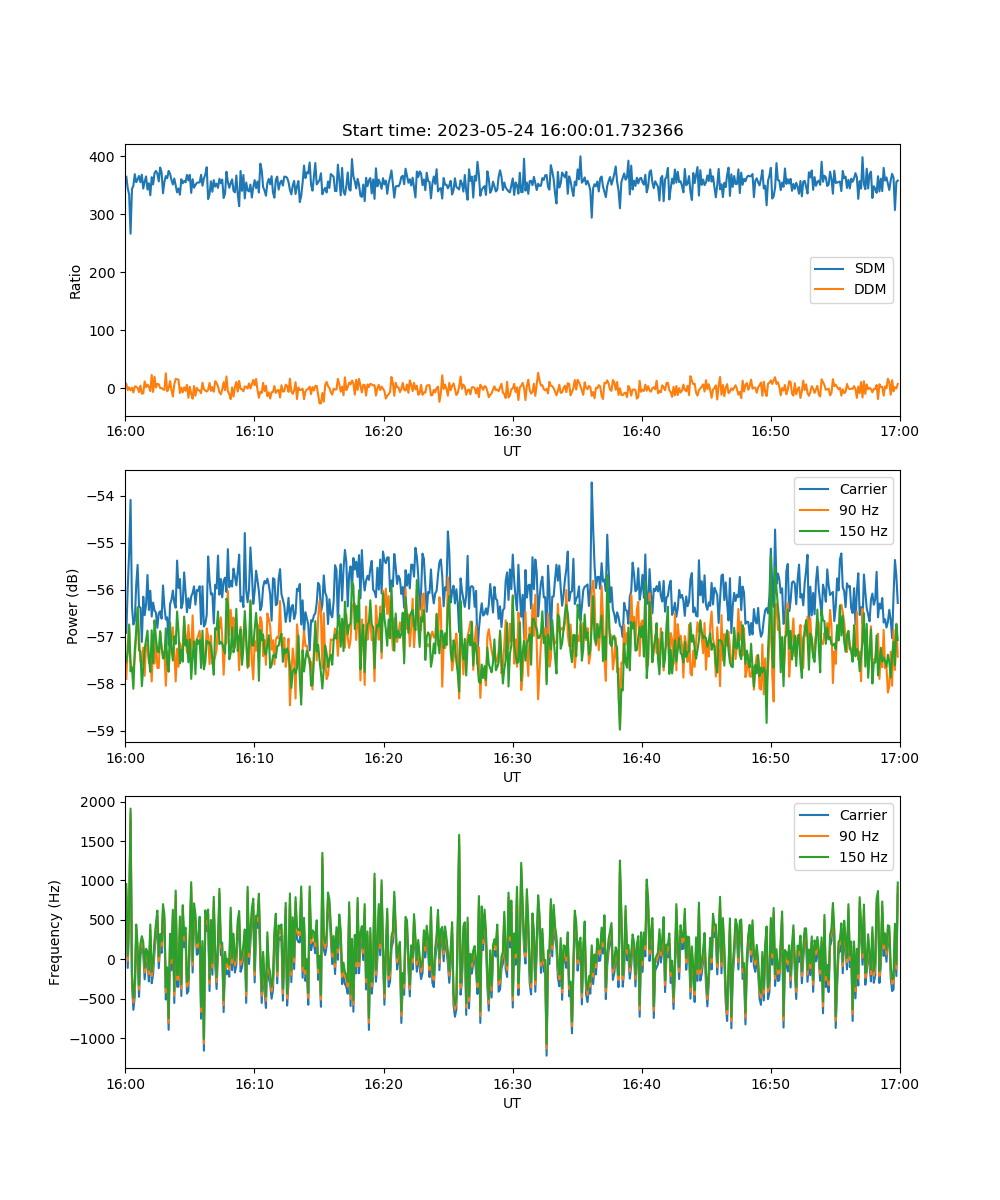Click the −56 tick on Power axis
The width and height of the screenshot is (1000, 1200).
point(104,590)
